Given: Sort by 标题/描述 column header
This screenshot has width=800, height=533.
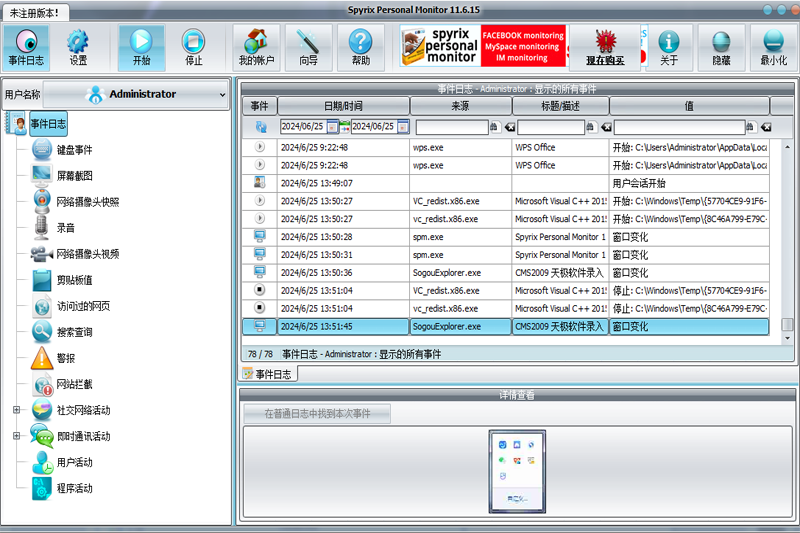Looking at the screenshot, I should point(560,106).
